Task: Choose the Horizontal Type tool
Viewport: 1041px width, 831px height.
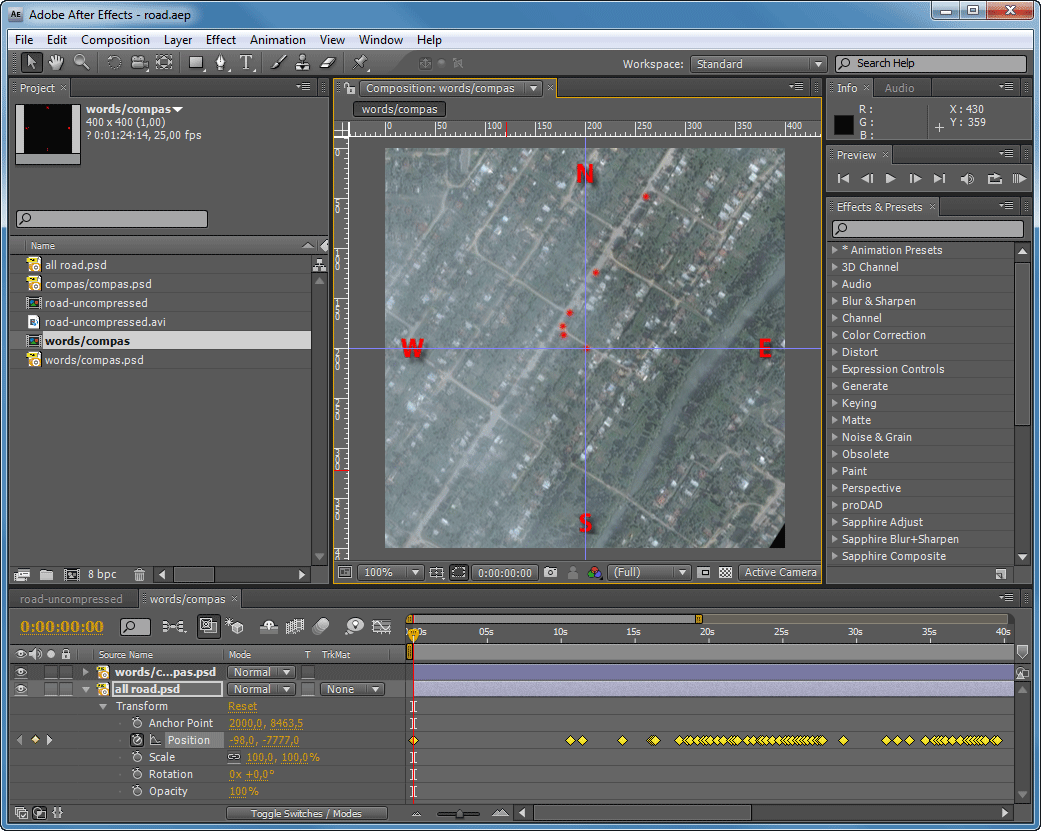Action: point(246,63)
